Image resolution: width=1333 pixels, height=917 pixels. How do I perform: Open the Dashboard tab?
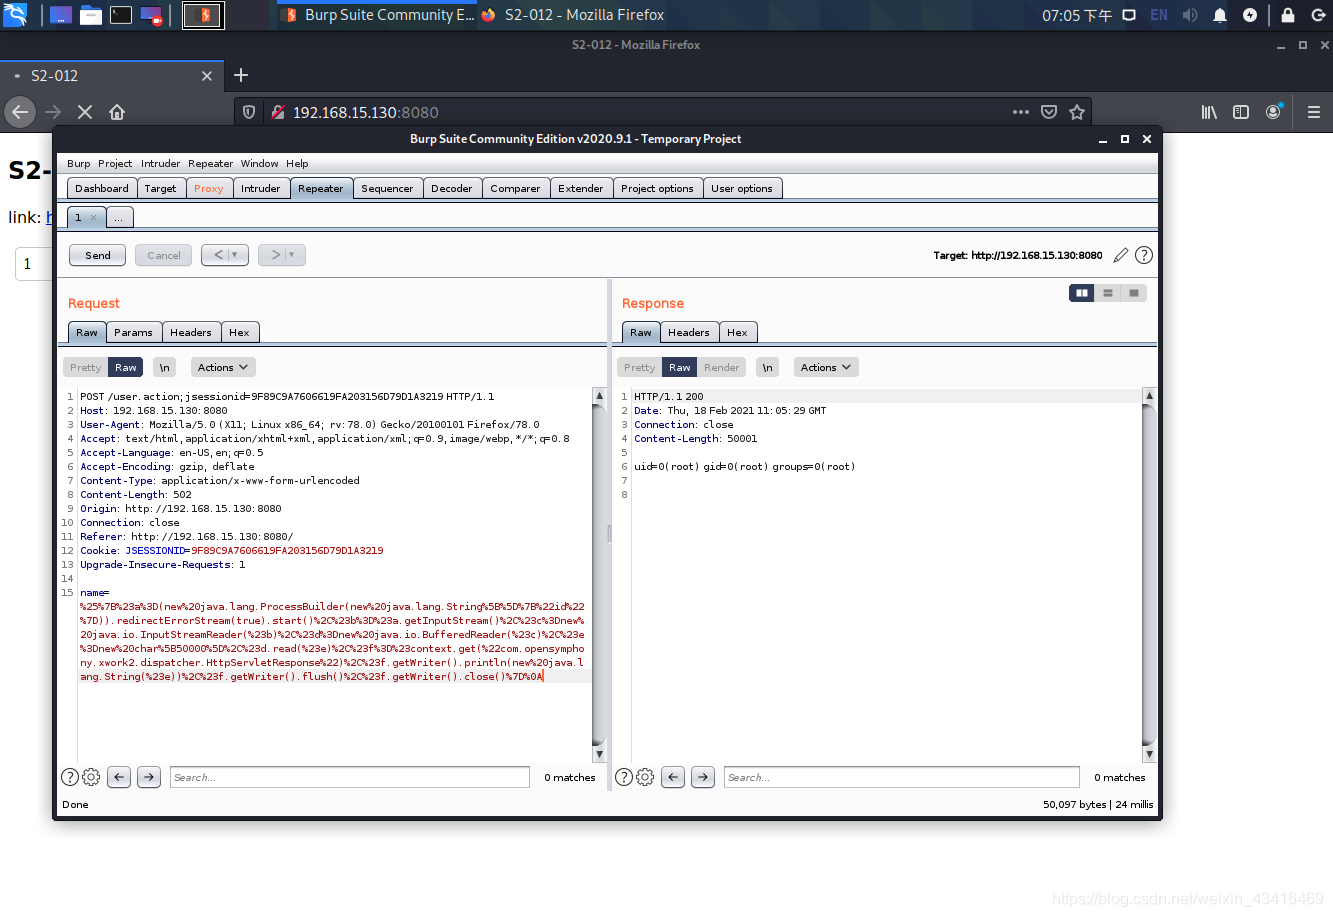[102, 188]
